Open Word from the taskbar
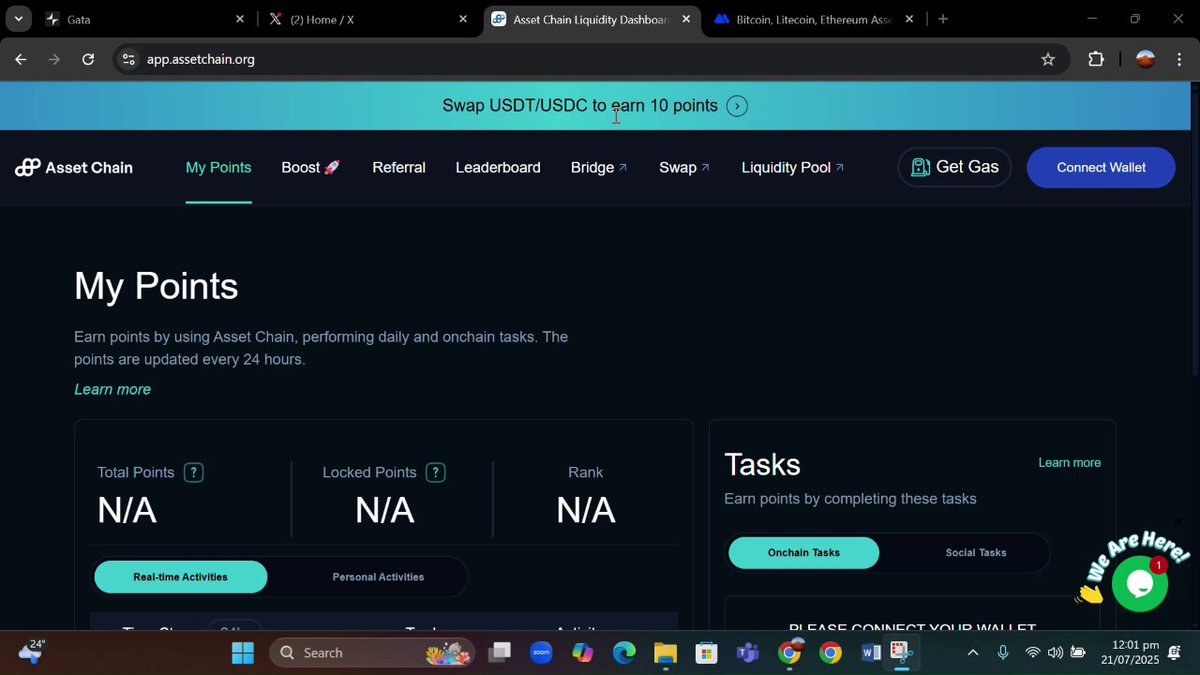 tap(871, 653)
